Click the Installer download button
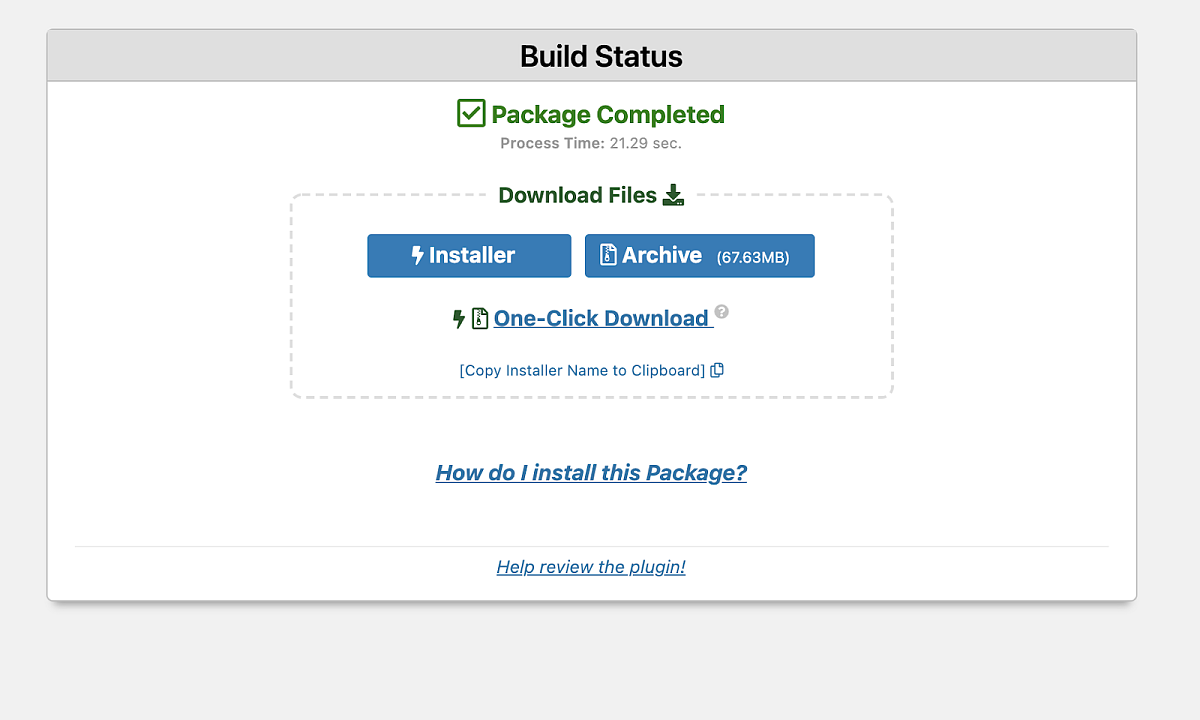The width and height of the screenshot is (1200, 720). click(469, 256)
